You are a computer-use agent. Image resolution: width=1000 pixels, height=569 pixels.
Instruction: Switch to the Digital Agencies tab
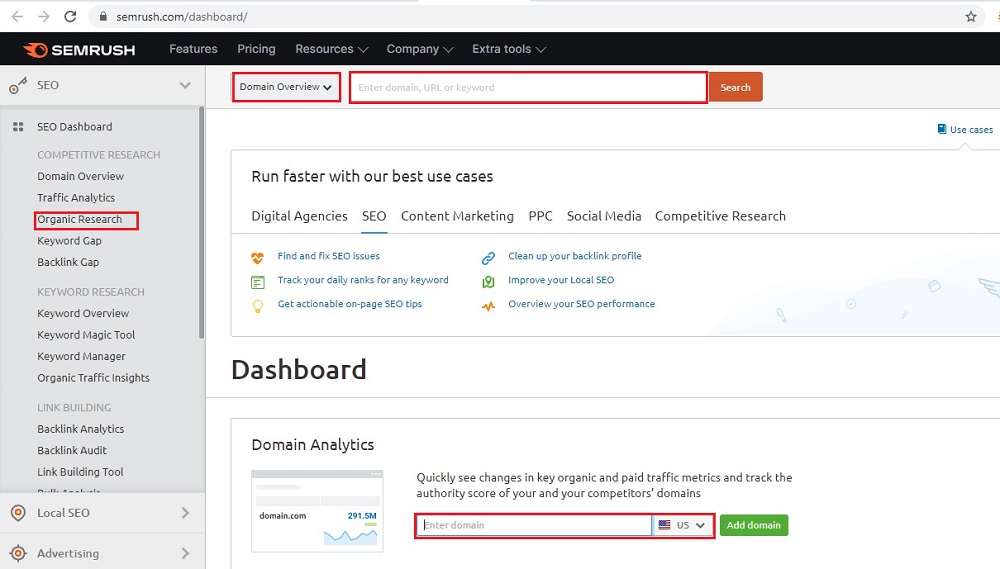tap(299, 216)
